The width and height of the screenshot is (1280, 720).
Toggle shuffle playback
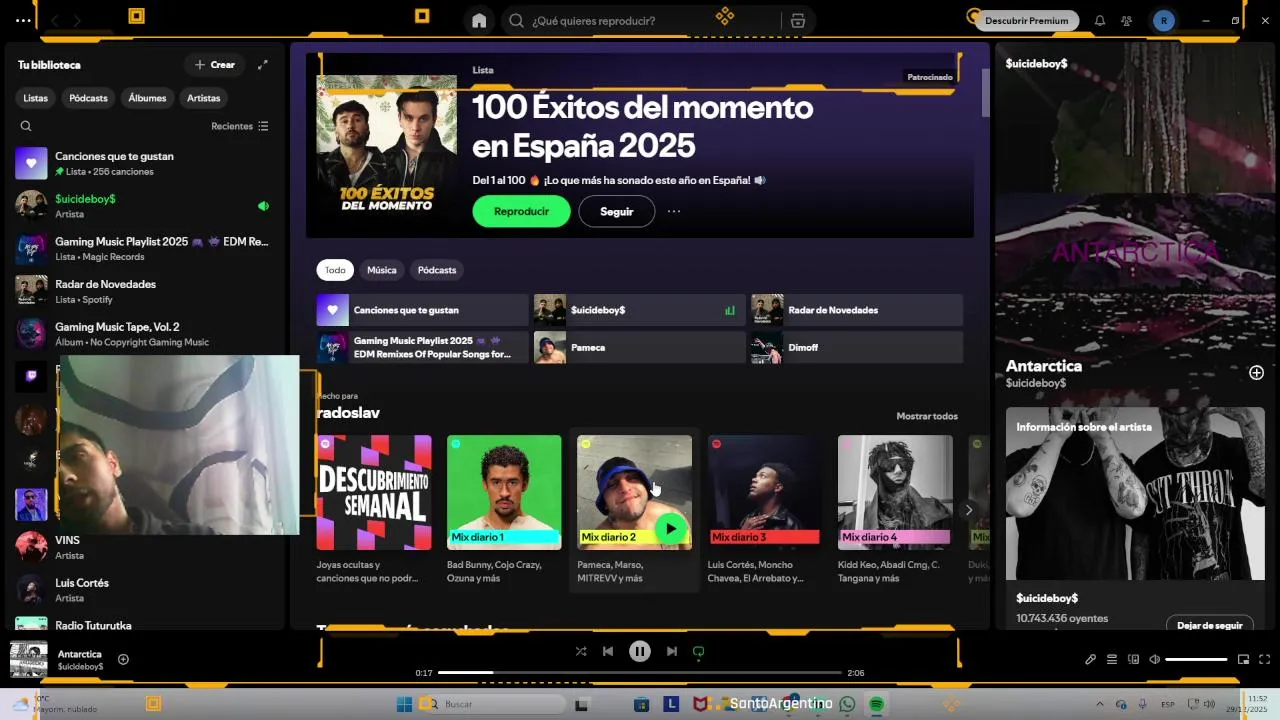point(581,651)
